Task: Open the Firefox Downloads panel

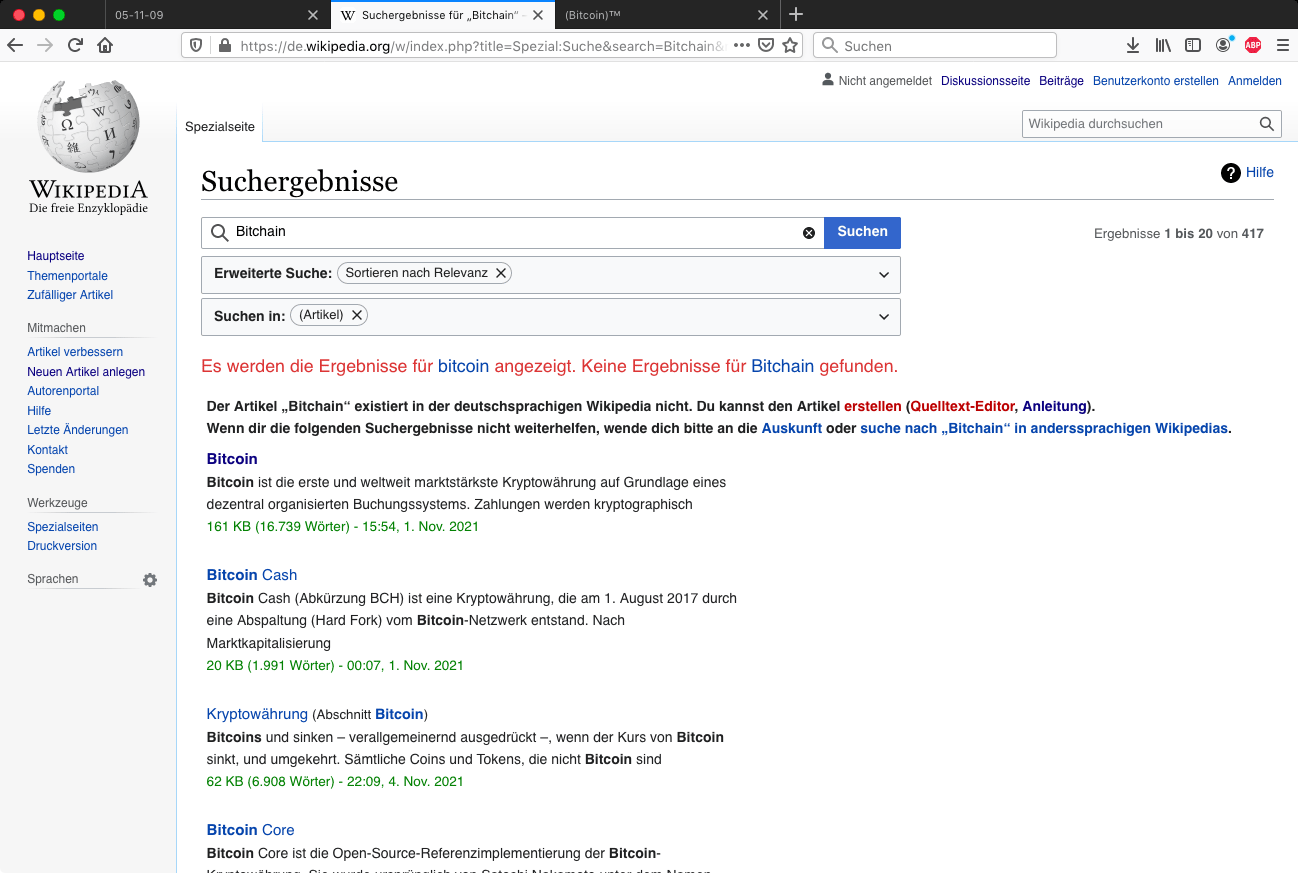Action: pos(1132,45)
